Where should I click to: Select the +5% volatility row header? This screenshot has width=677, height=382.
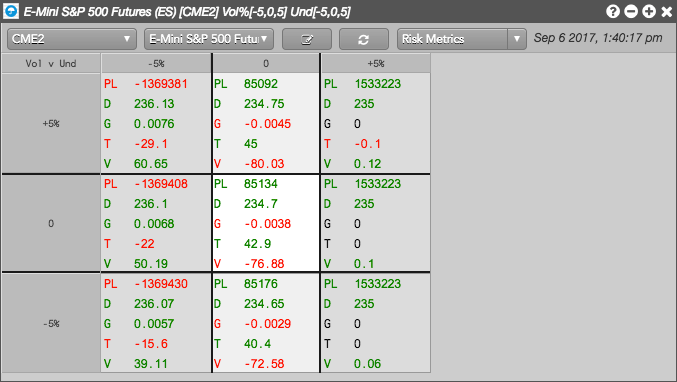tap(51, 123)
